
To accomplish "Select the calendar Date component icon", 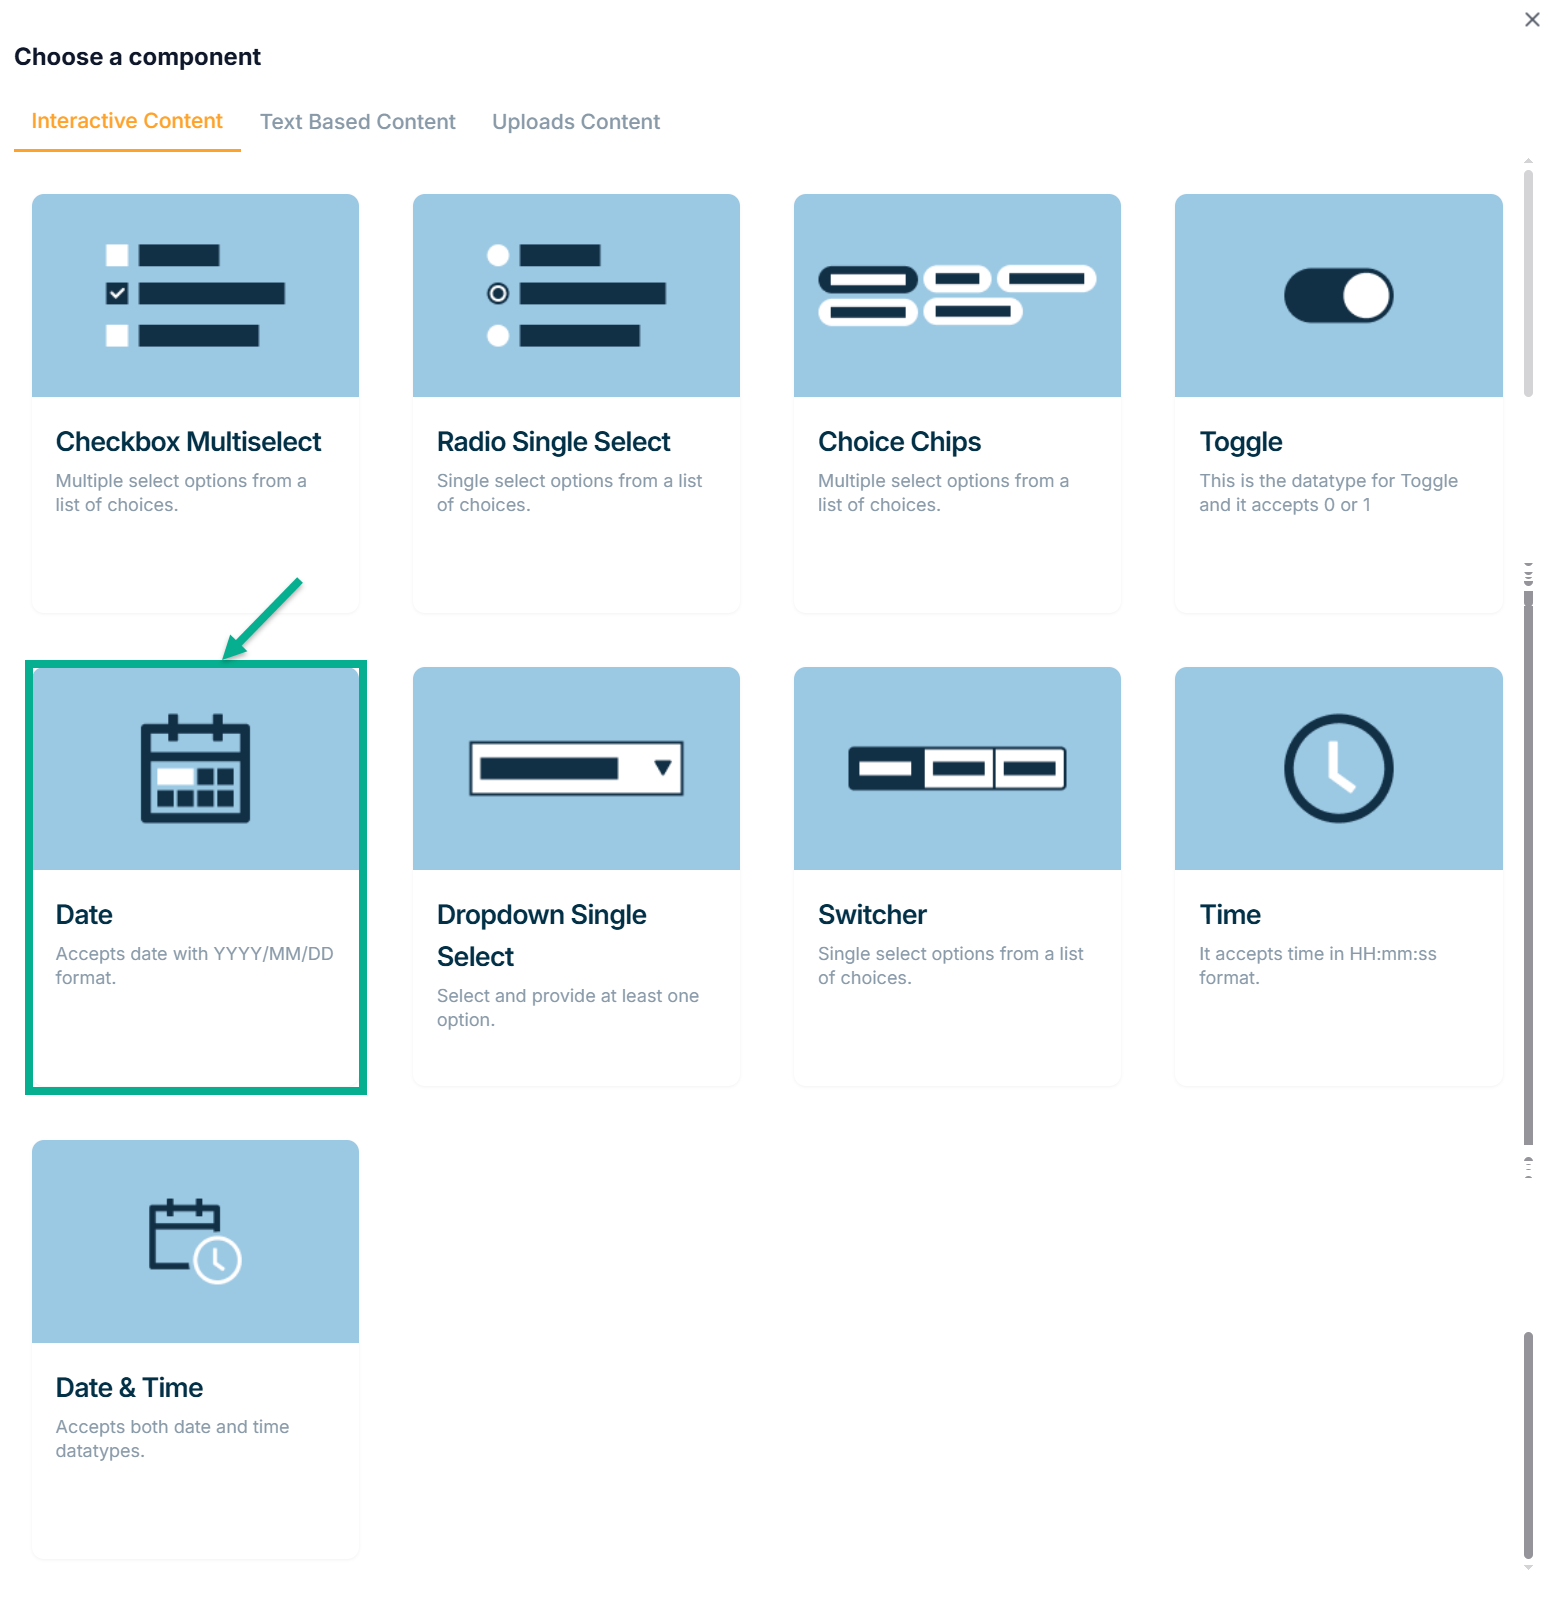I will (195, 768).
